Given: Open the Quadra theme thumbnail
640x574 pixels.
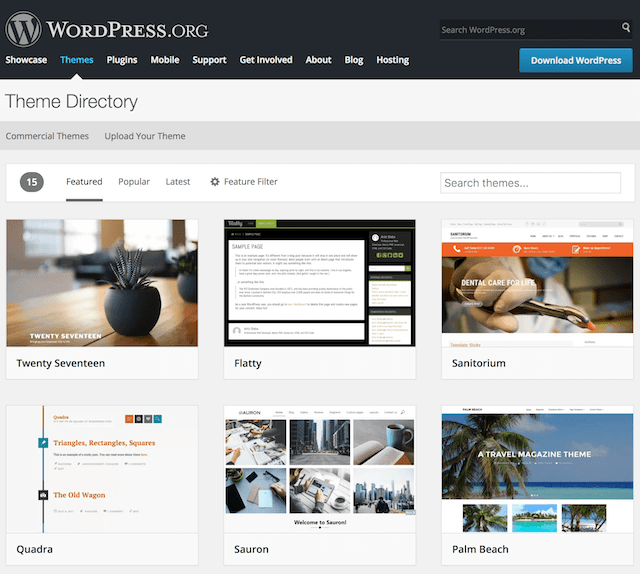Looking at the screenshot, I should [102, 469].
